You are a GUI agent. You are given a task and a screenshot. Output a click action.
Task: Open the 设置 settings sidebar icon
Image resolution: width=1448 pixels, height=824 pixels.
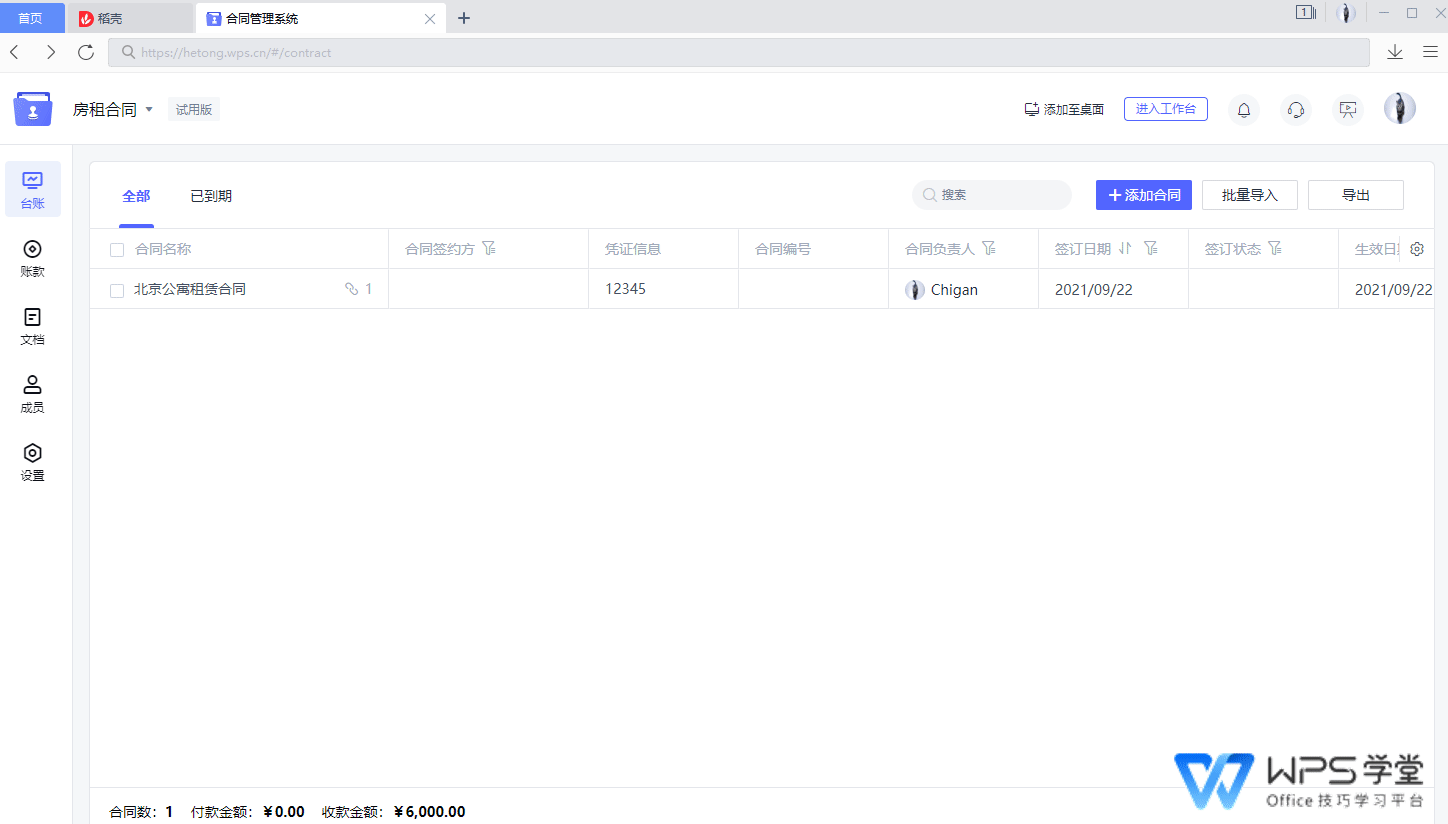(x=33, y=461)
